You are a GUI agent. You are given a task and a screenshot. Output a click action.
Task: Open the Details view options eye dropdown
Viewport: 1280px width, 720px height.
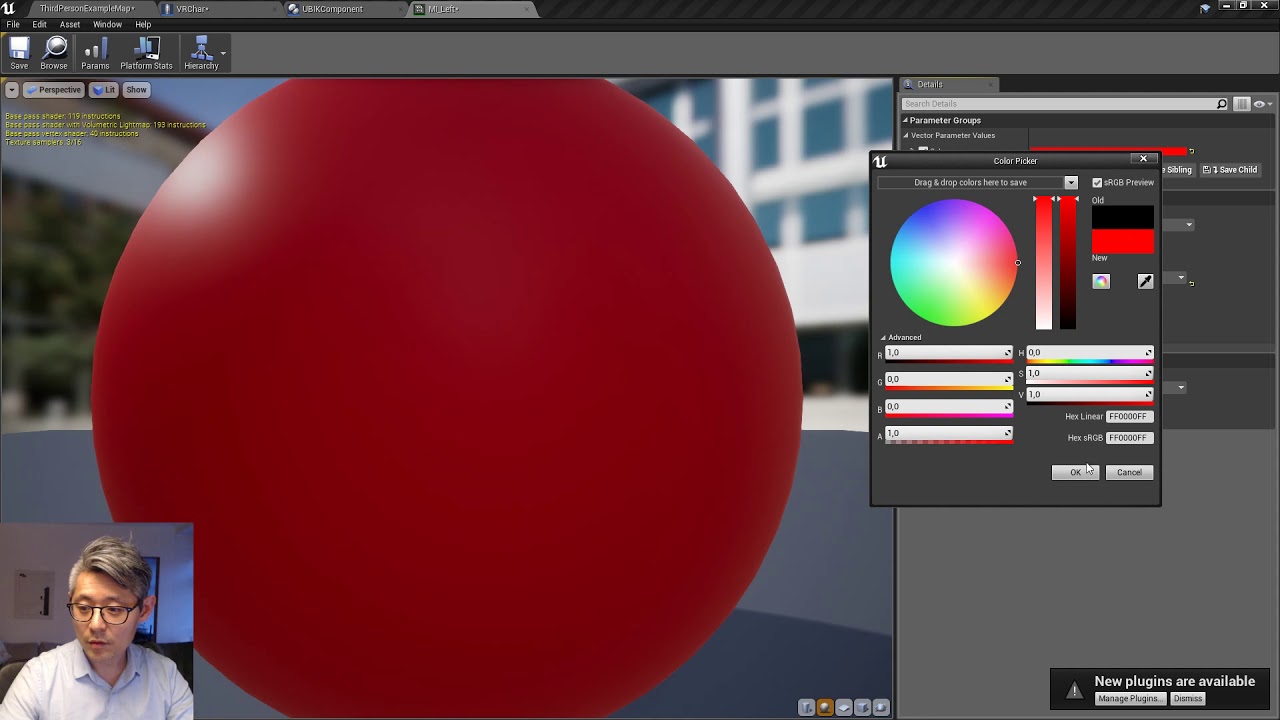pyautogui.click(x=1262, y=104)
